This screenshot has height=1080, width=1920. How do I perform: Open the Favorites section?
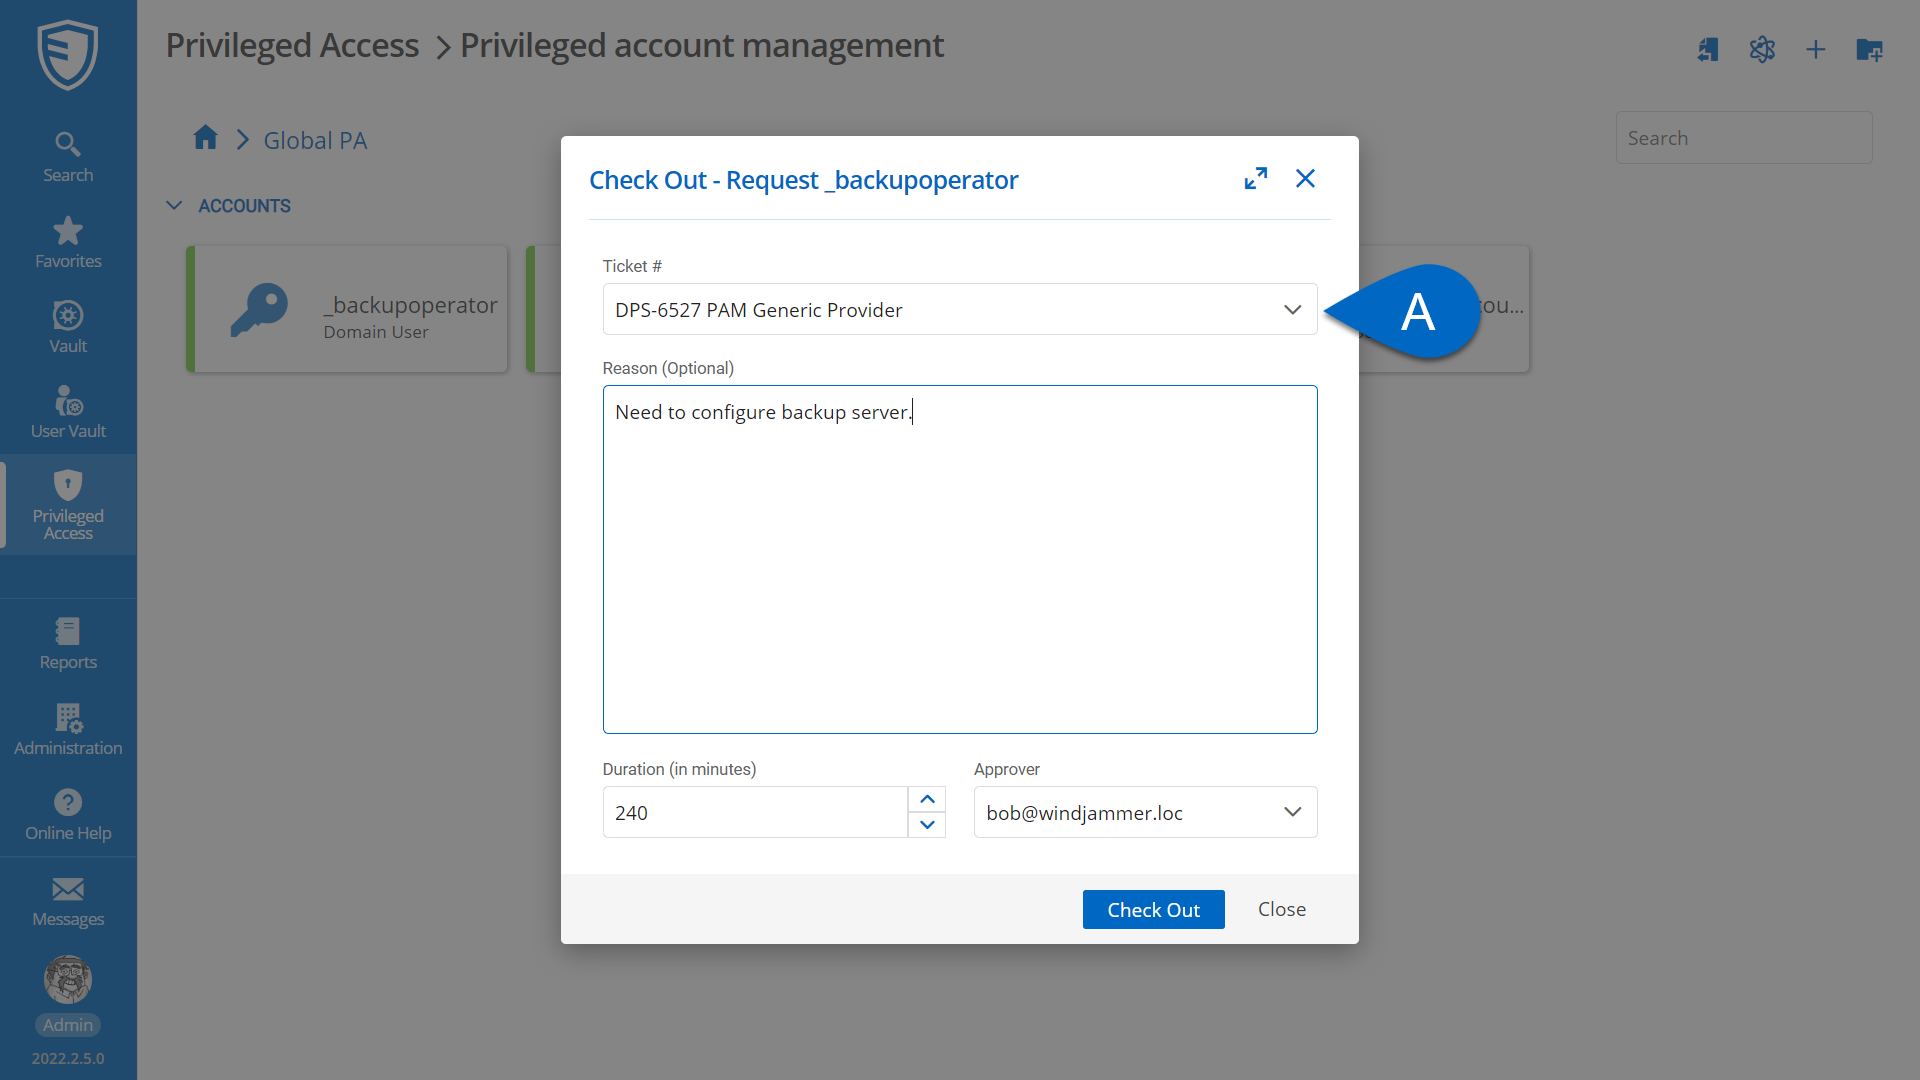tap(67, 242)
